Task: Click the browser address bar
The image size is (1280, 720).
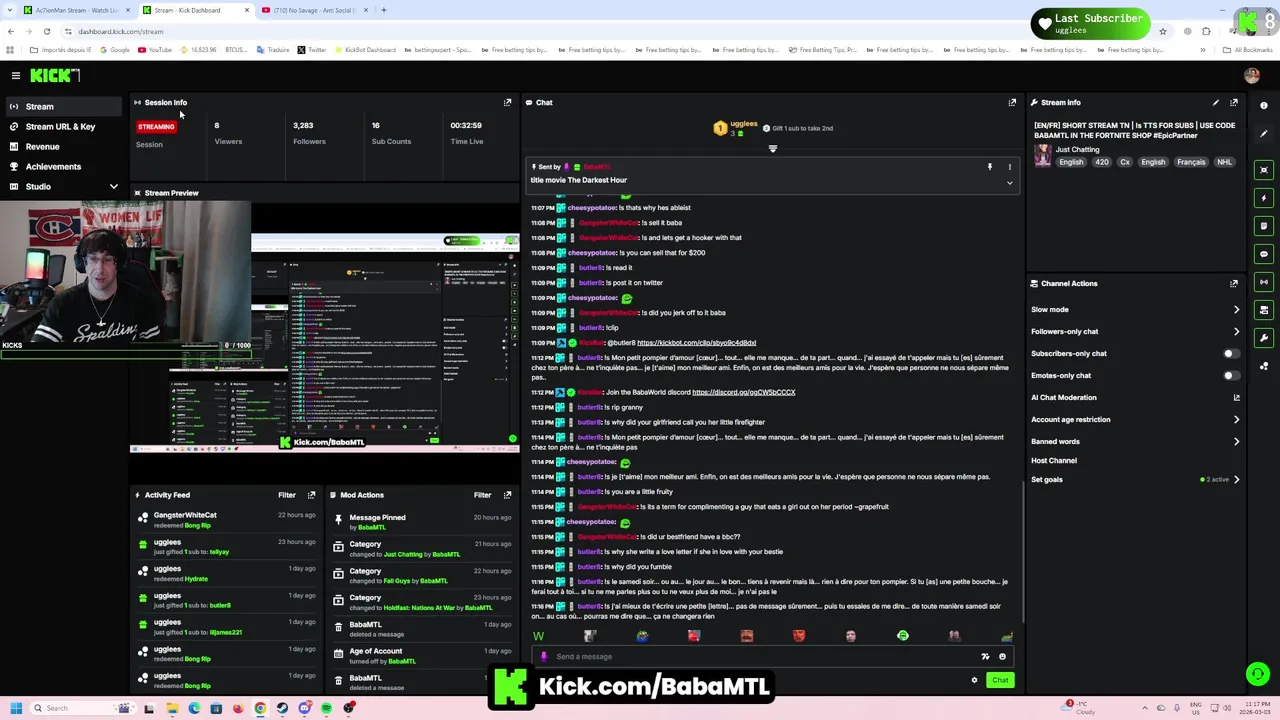Action: [x=600, y=31]
